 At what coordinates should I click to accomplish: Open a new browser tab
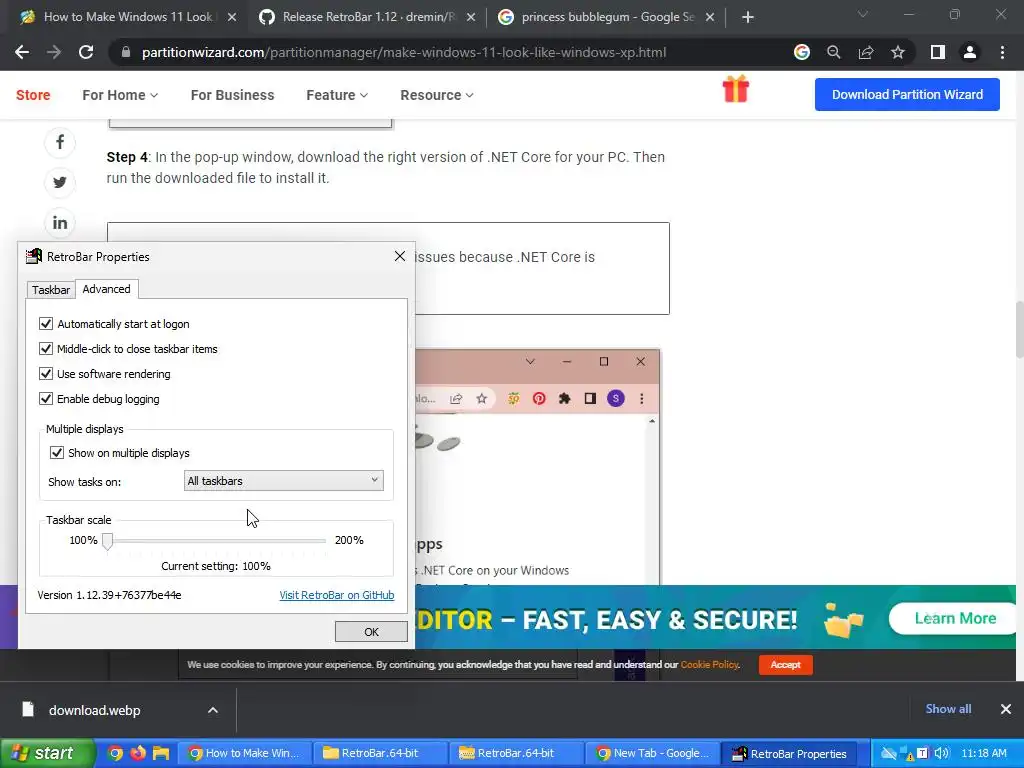(748, 18)
